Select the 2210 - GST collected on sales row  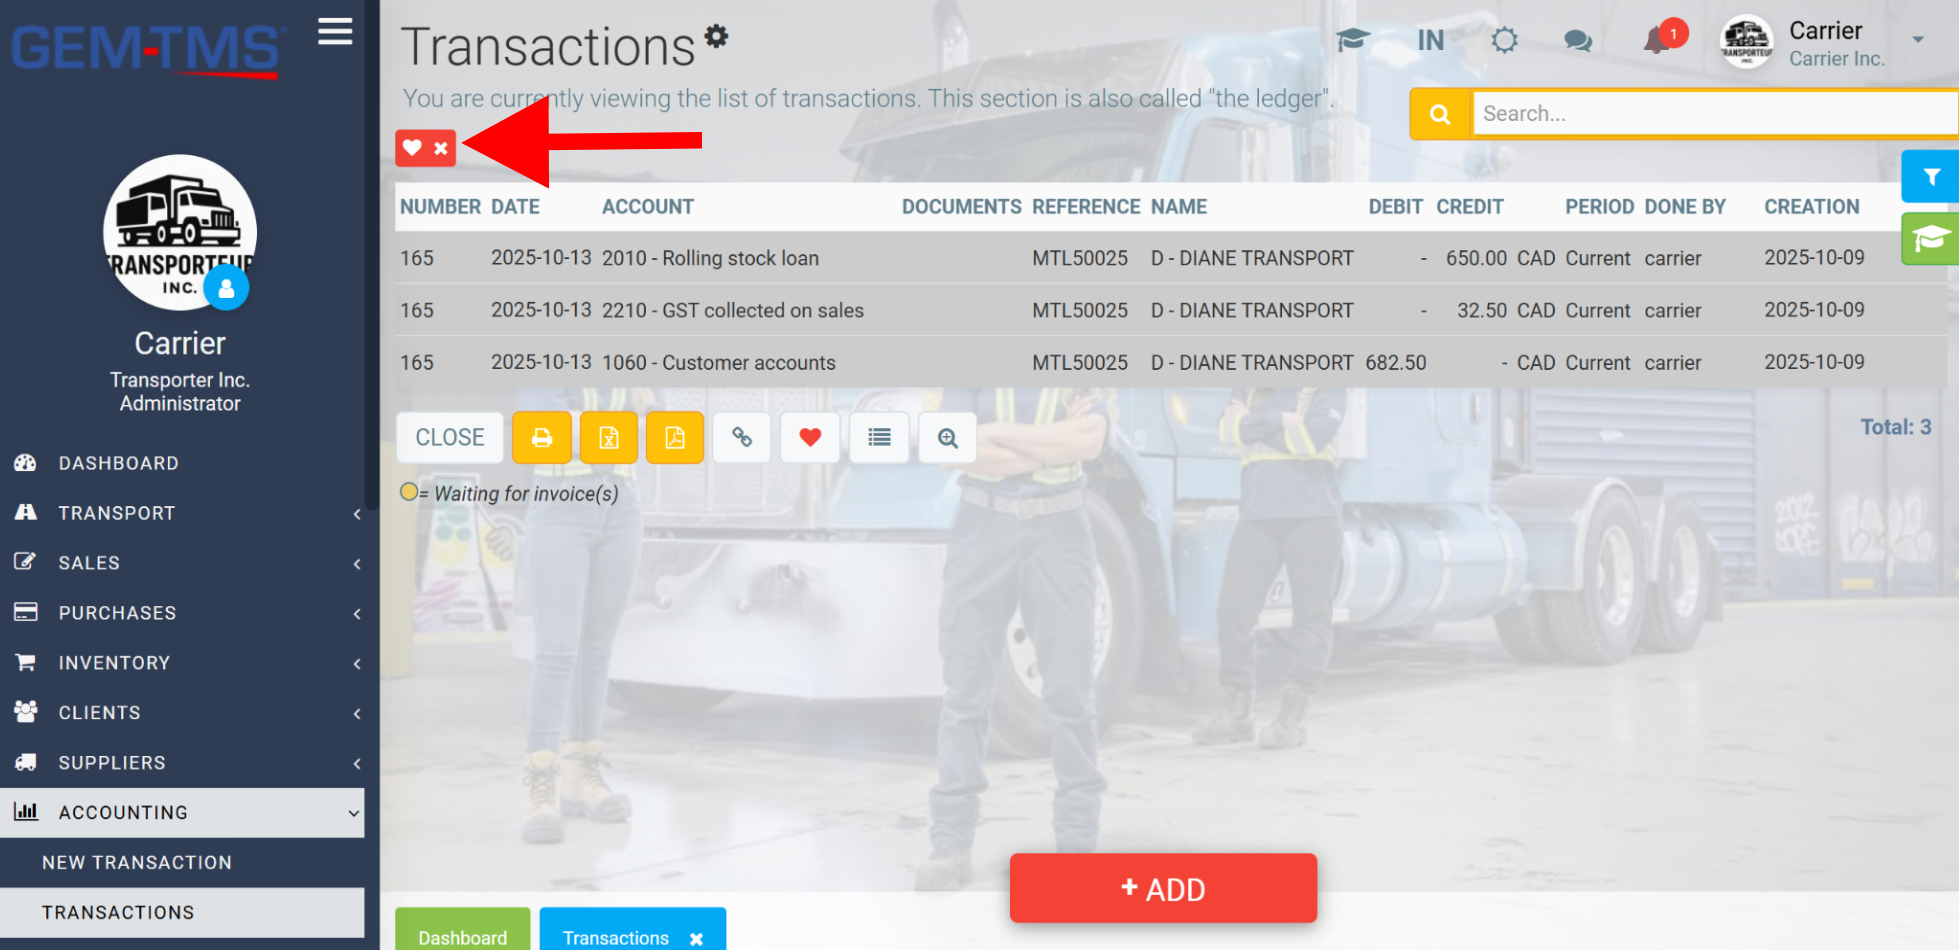click(x=1170, y=310)
